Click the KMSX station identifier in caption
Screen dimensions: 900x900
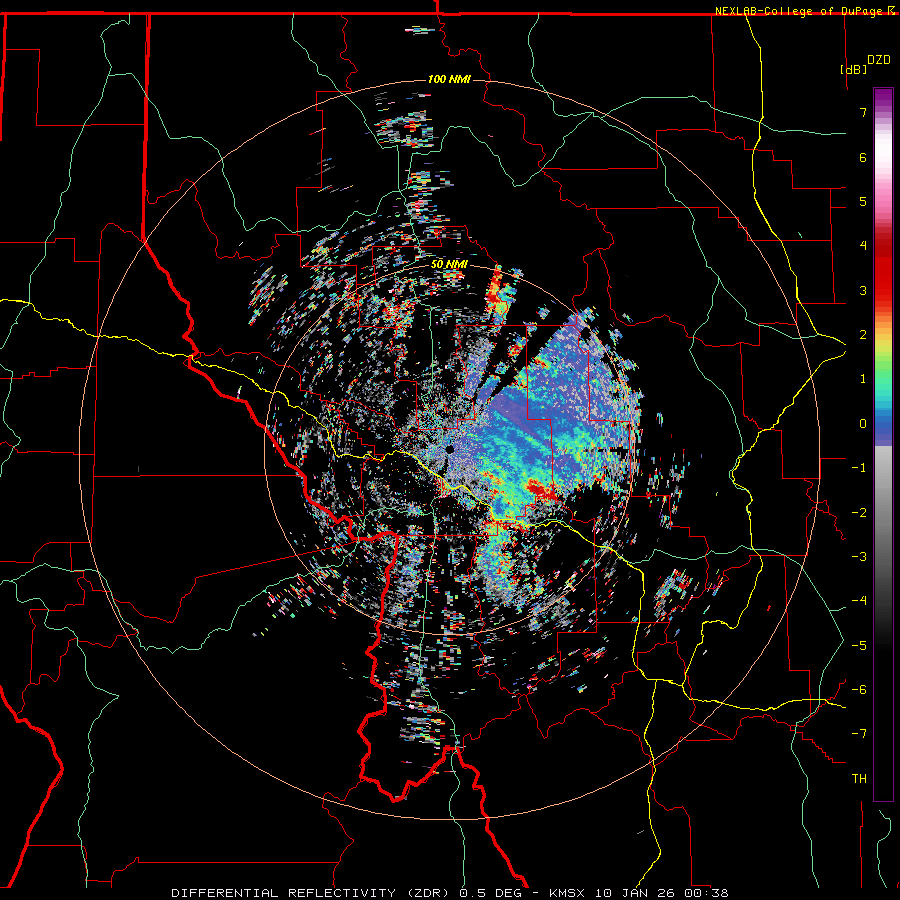click(x=568, y=893)
